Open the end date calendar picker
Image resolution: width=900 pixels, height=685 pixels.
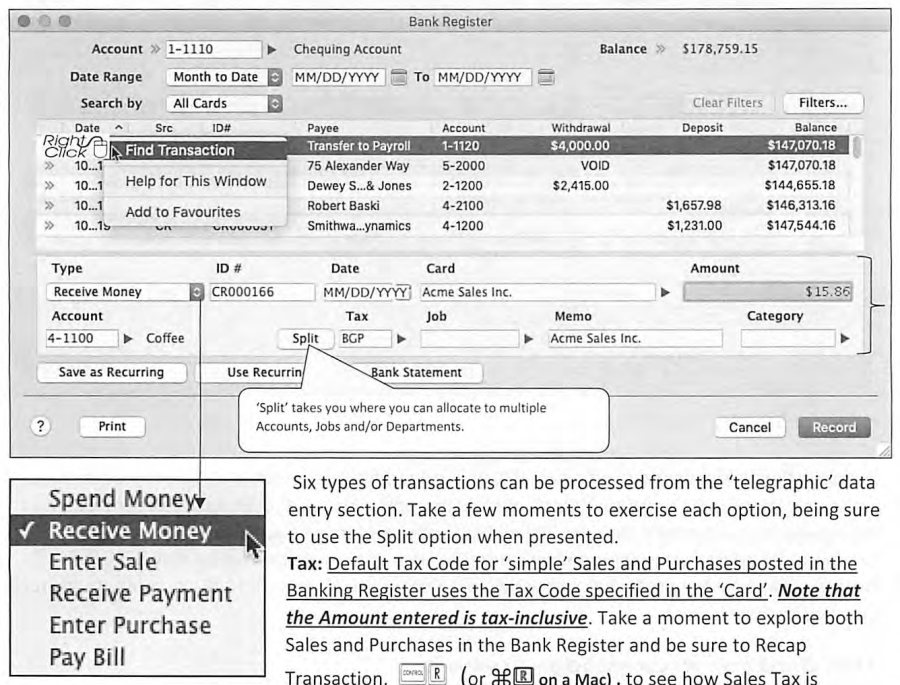546,77
